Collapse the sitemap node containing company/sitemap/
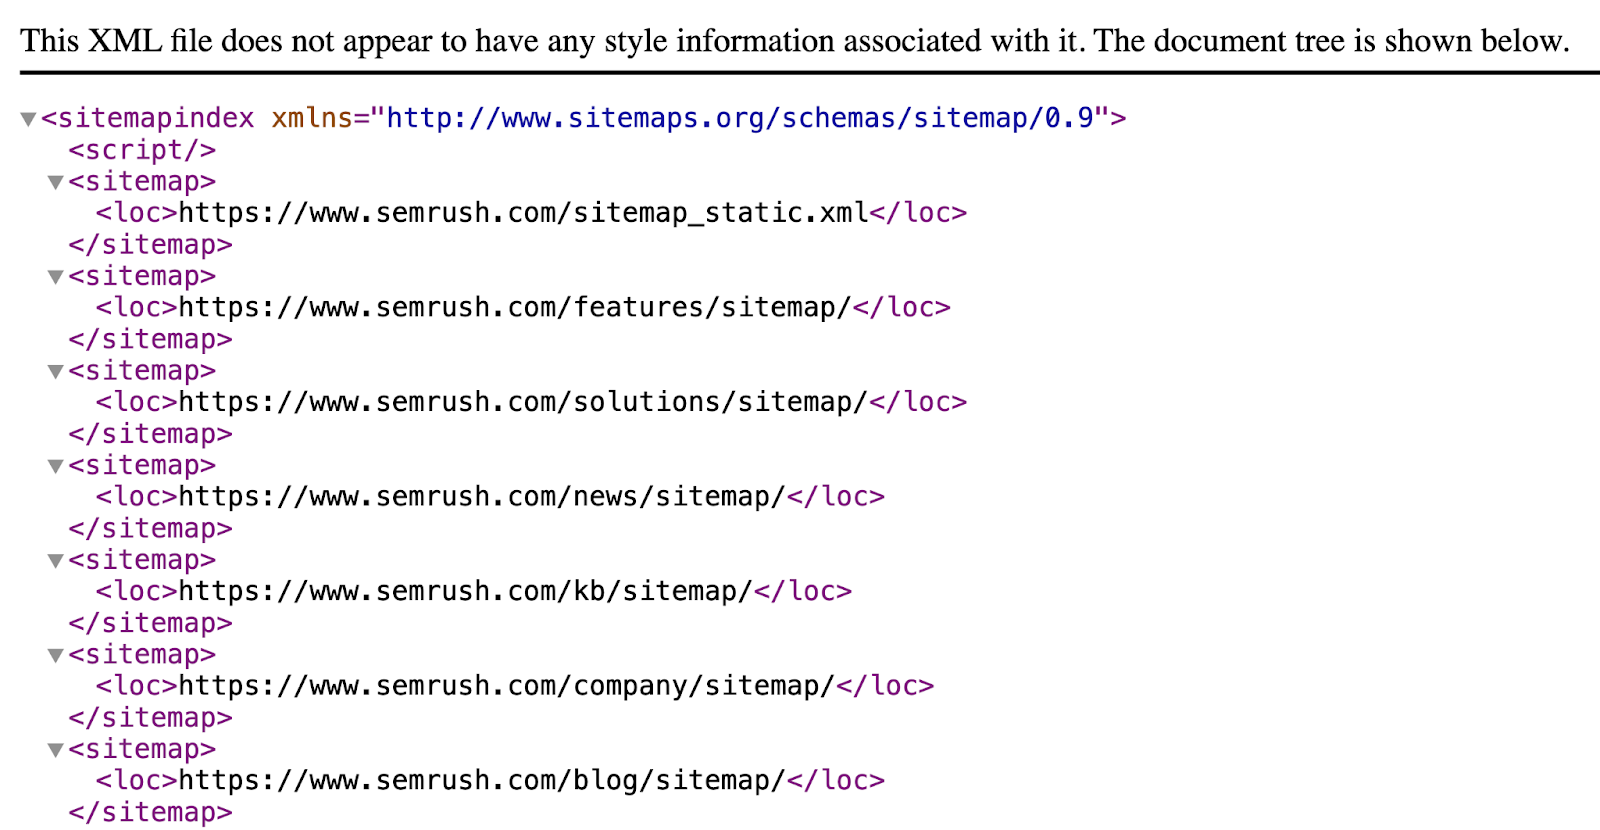Image resolution: width=1600 pixels, height=830 pixels. click(56, 656)
